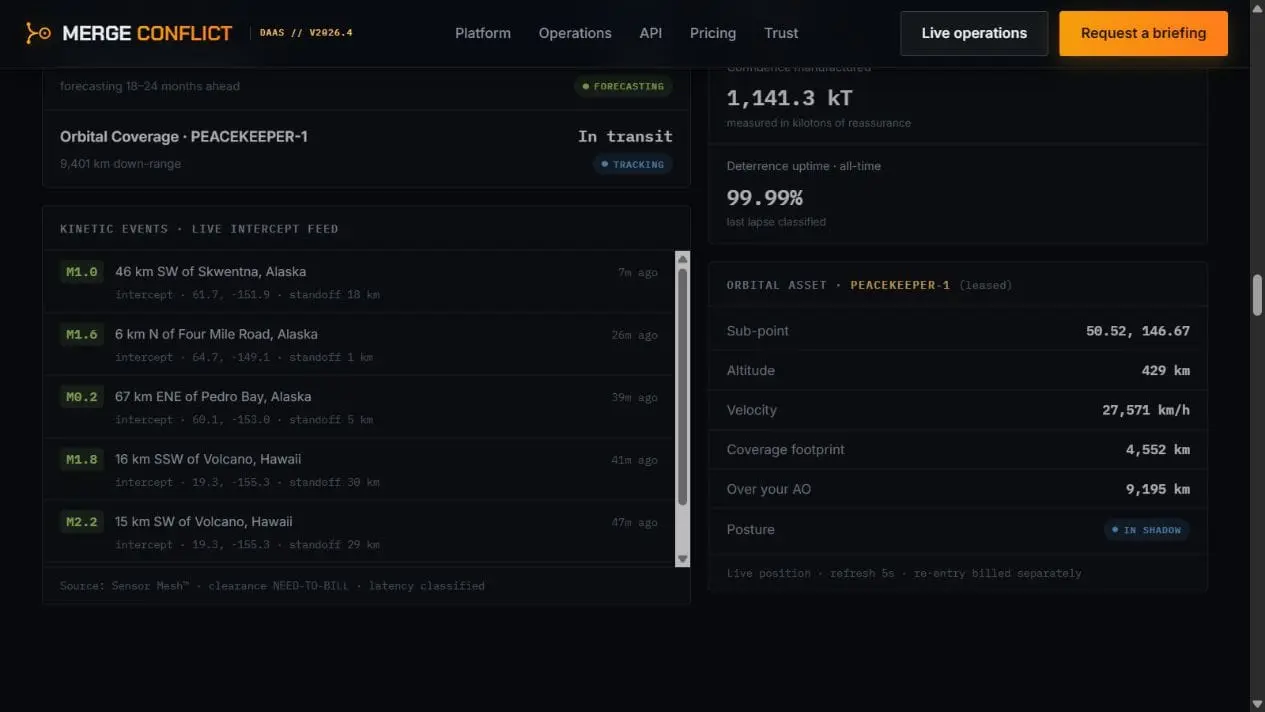Click the 'Source: Sensor Mesh' footer note
Screen dimensions: 1265x712
tap(272, 586)
